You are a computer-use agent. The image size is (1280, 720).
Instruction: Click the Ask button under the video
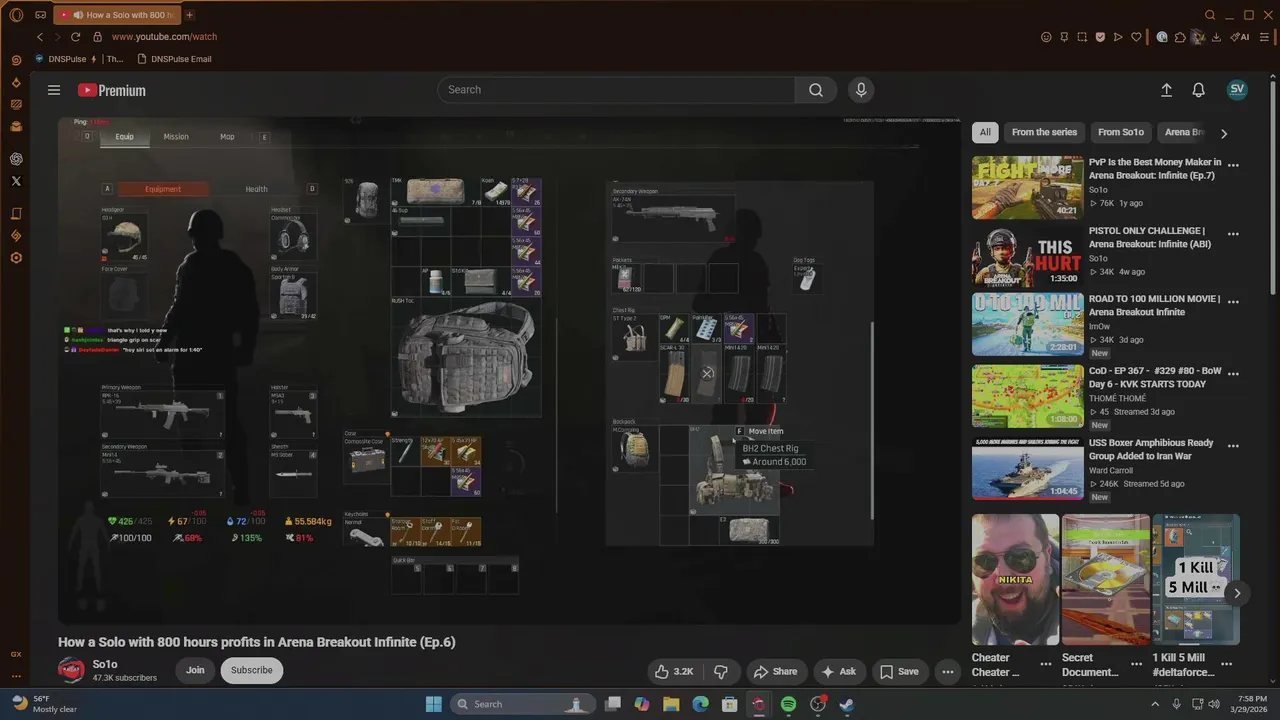point(838,672)
